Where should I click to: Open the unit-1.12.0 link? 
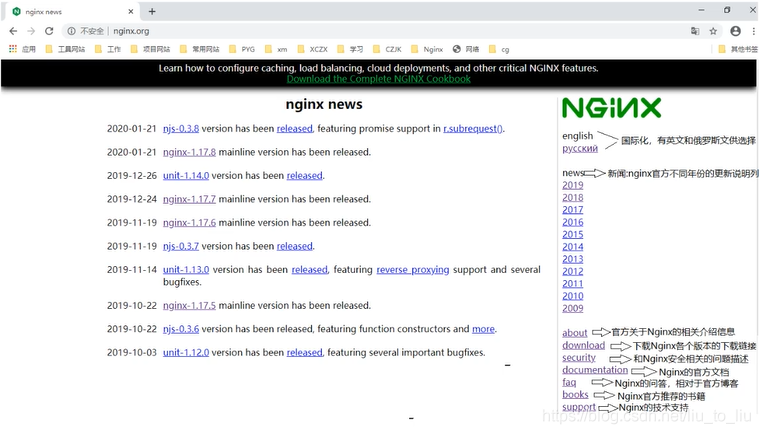click(x=186, y=353)
